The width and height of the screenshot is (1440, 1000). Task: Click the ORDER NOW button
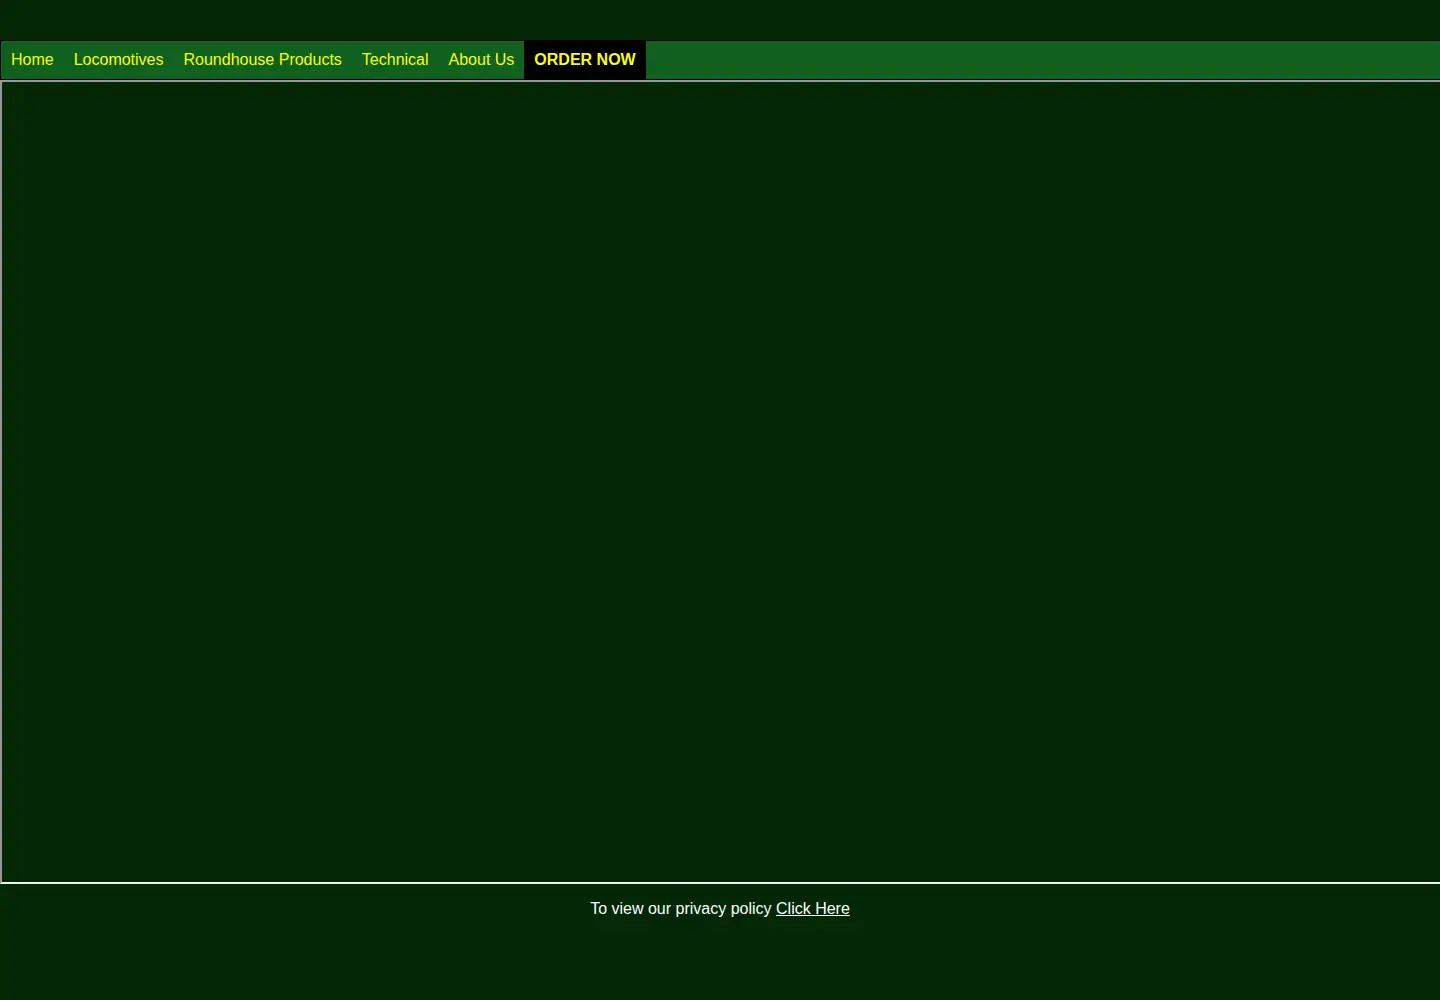(585, 60)
